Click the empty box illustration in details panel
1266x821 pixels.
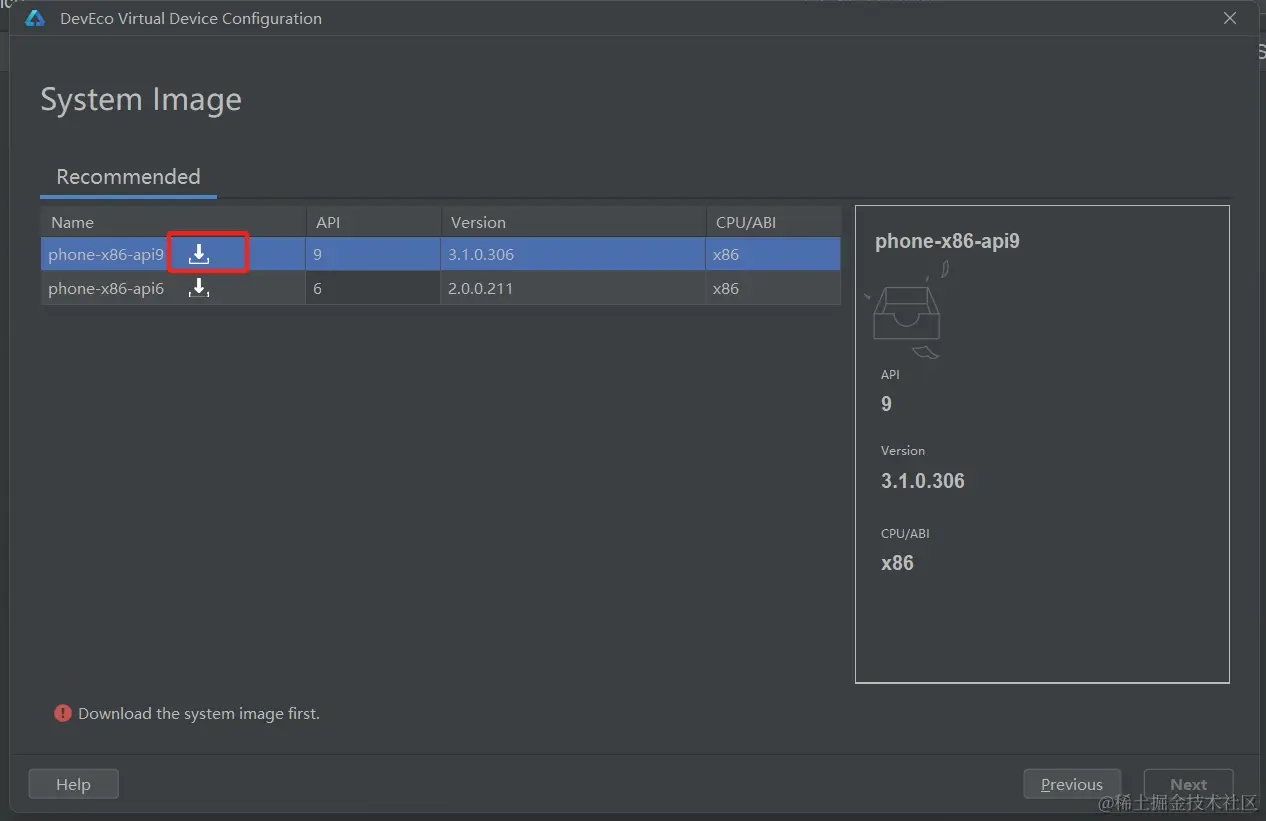(907, 310)
